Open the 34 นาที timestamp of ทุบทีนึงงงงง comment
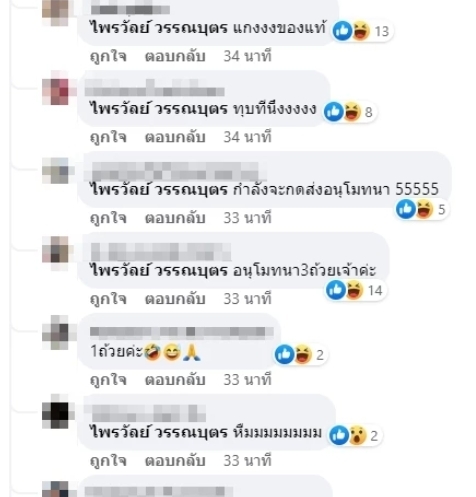The height and width of the screenshot is (497, 476). 247,137
